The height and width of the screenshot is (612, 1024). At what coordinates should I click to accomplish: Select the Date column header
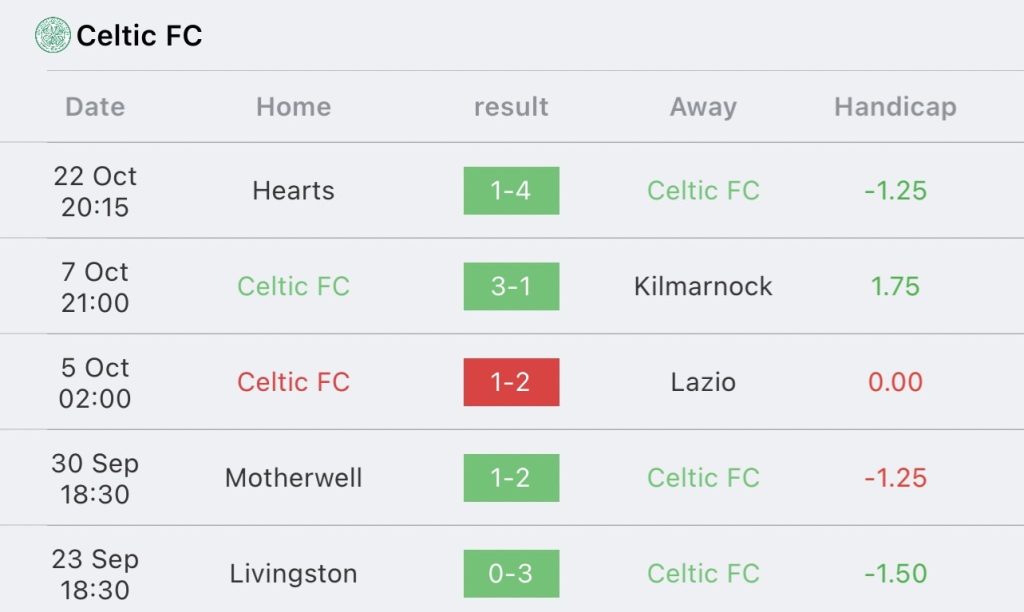(95, 106)
